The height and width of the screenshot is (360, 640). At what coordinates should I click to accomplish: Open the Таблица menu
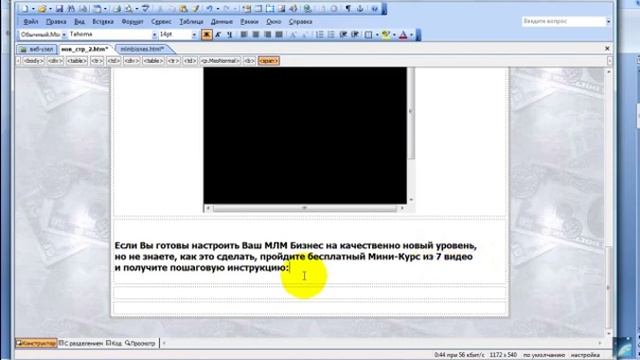coord(191,22)
